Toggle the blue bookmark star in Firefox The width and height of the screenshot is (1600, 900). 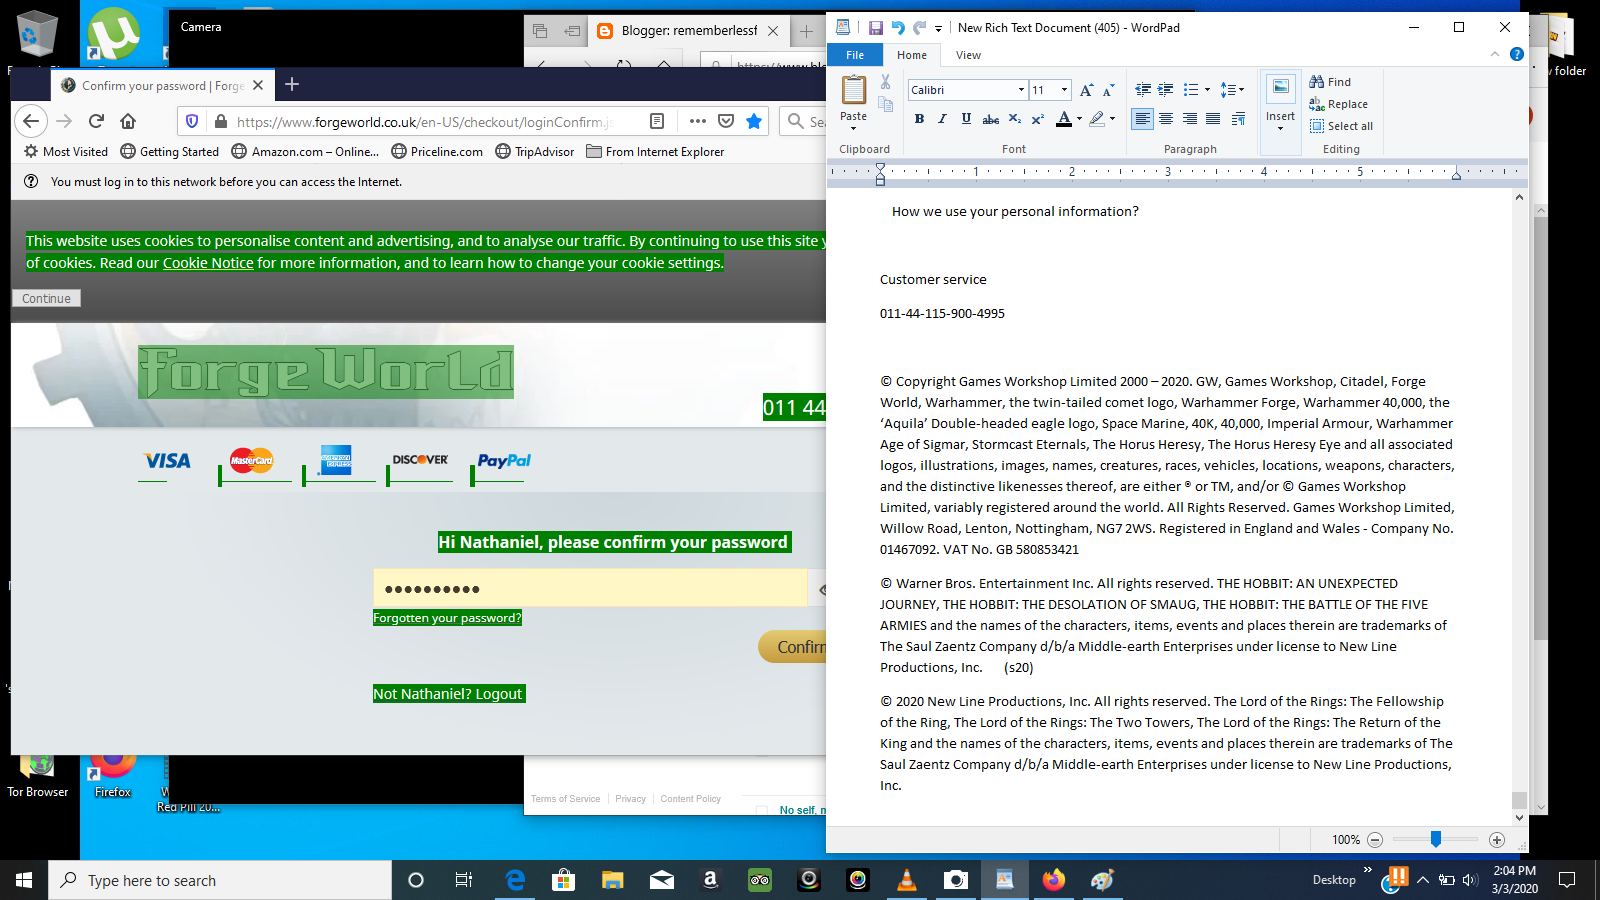click(754, 121)
